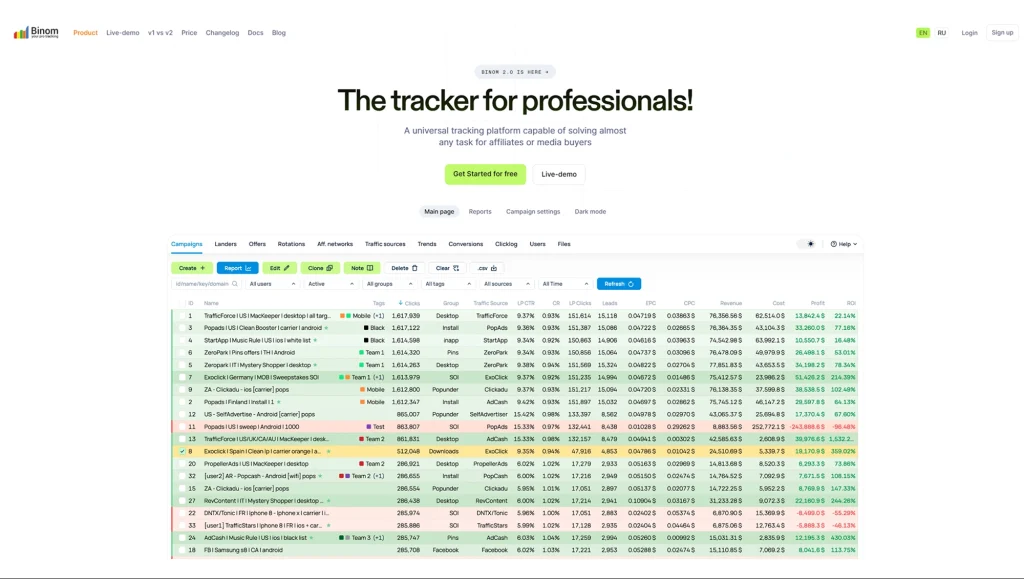This screenshot has height=579, width=1024.
Task: Select the Dark mode preview tab
Action: point(590,211)
